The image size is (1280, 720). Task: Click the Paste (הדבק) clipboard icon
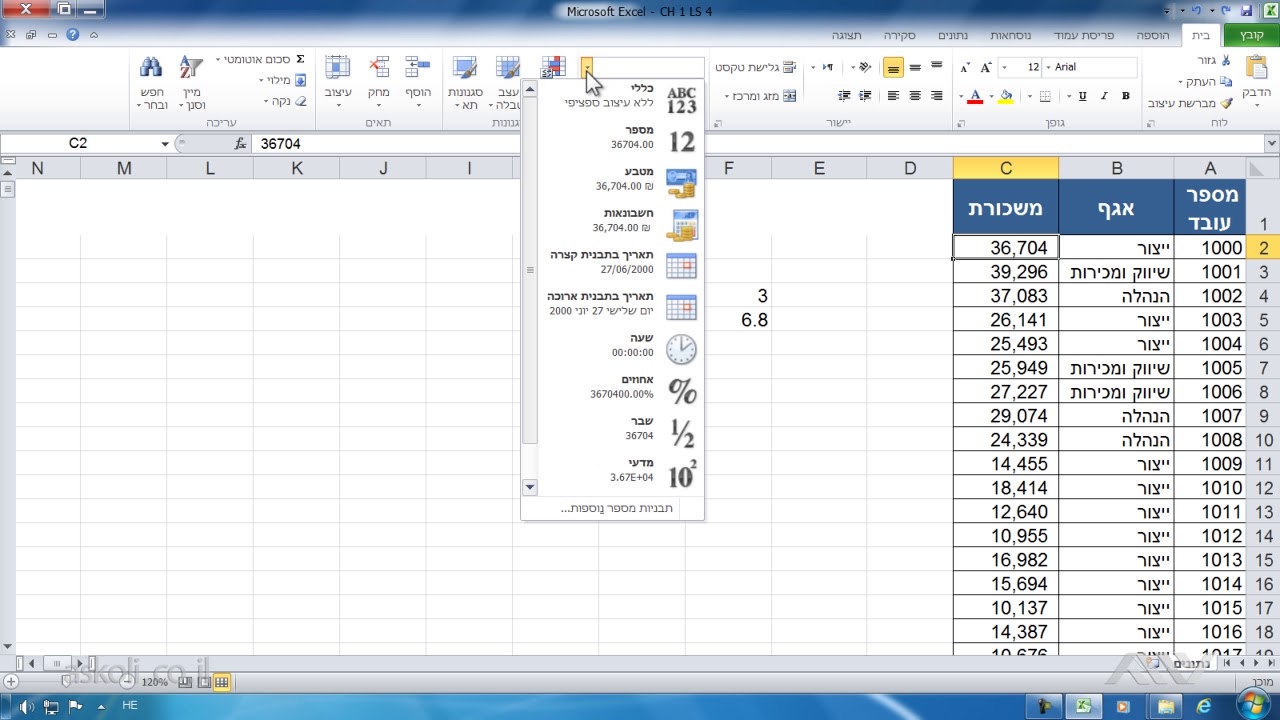tap(1256, 68)
